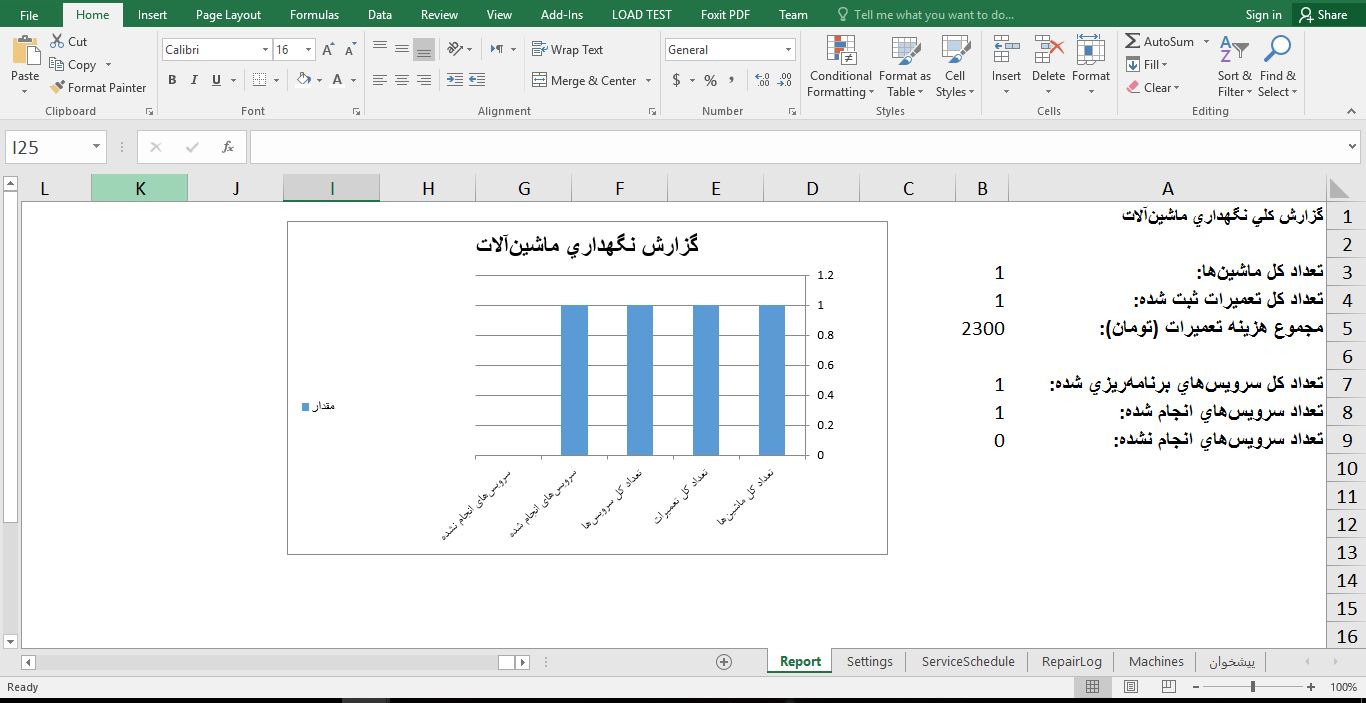Image resolution: width=1366 pixels, height=703 pixels.
Task: Open Cell Styles gallery
Action: point(955,66)
